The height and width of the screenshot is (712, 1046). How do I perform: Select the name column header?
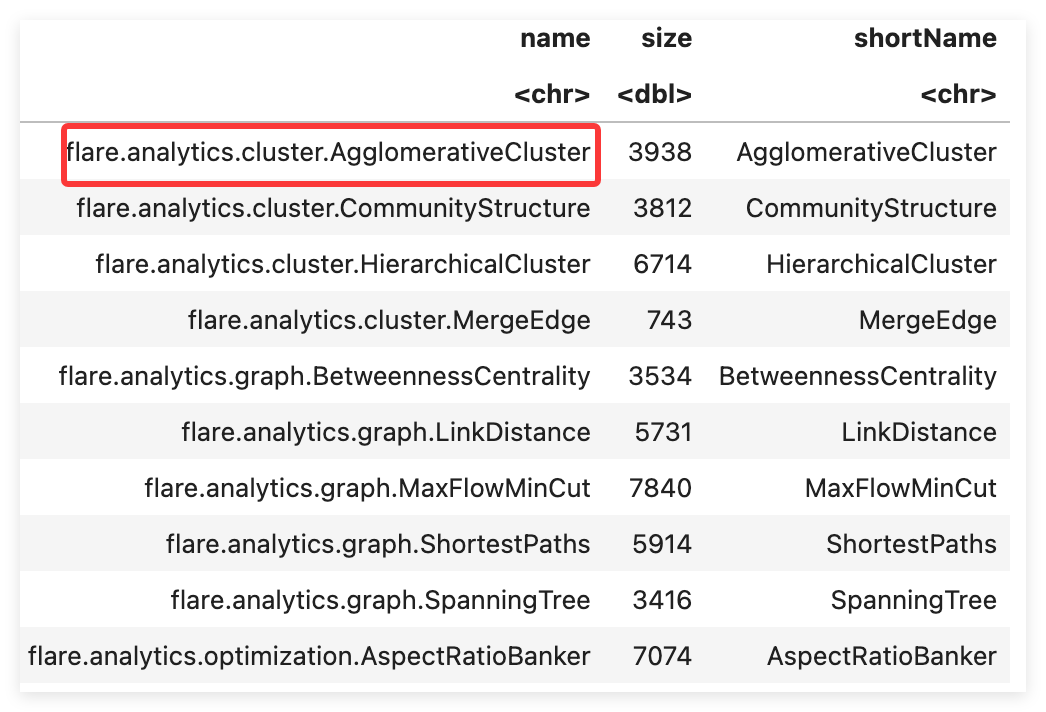[x=555, y=39]
